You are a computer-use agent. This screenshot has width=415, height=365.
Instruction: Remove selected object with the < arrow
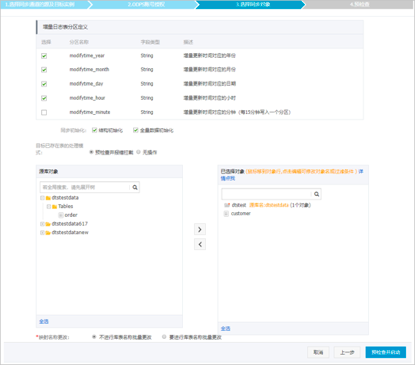(x=200, y=244)
